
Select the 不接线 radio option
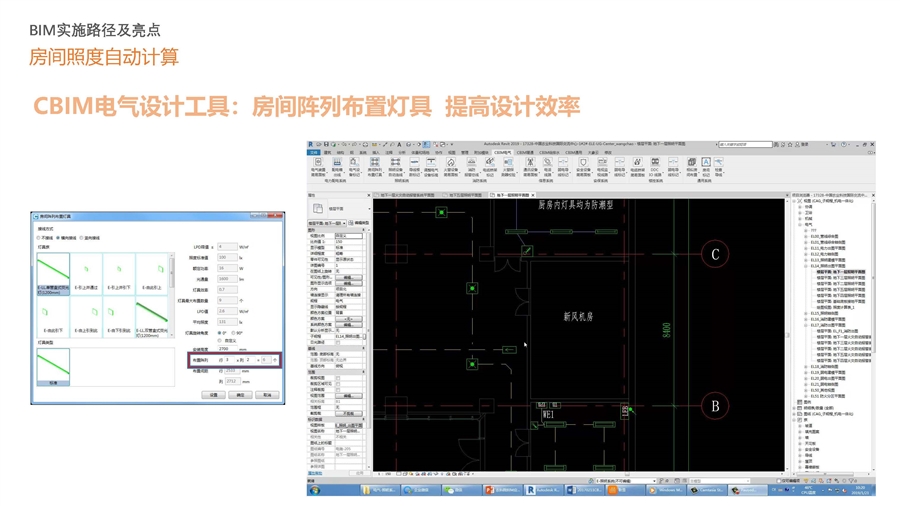(x=38, y=238)
